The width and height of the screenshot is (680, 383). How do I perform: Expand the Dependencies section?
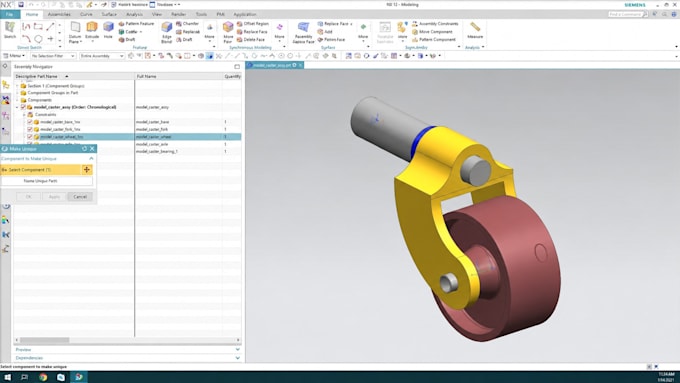tap(237, 358)
